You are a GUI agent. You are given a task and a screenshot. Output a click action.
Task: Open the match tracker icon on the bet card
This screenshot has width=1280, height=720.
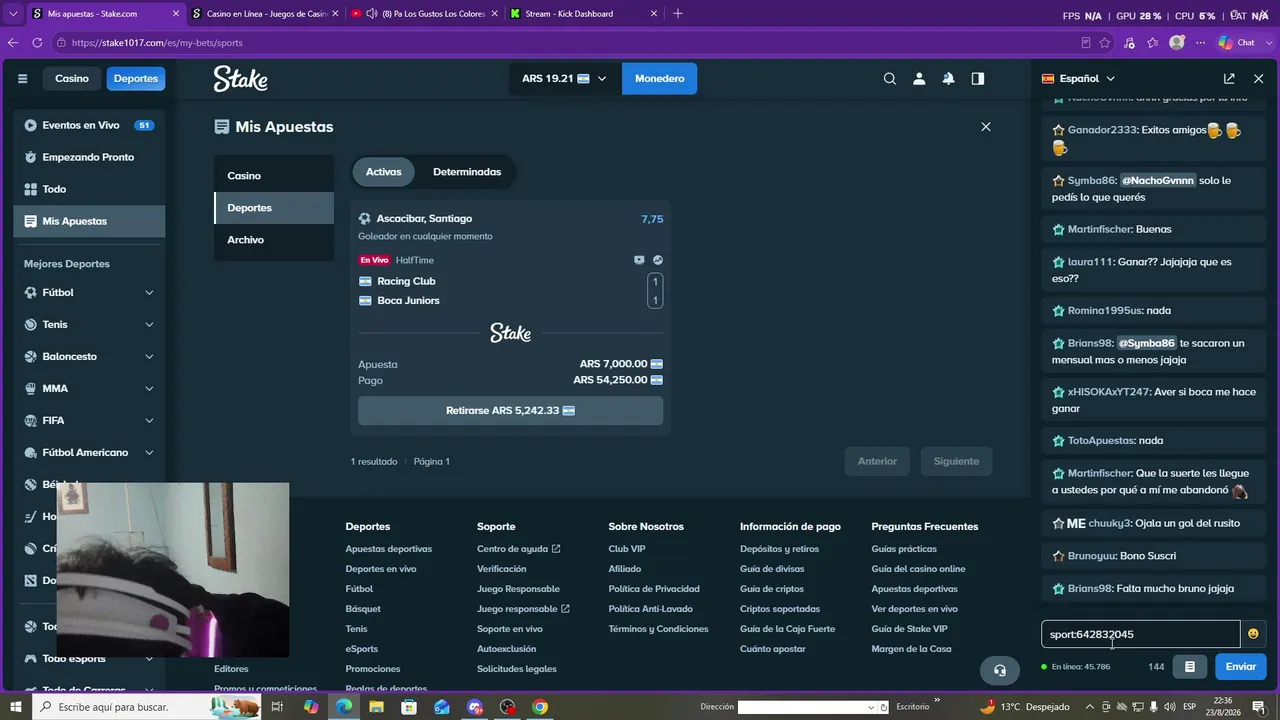pos(658,260)
